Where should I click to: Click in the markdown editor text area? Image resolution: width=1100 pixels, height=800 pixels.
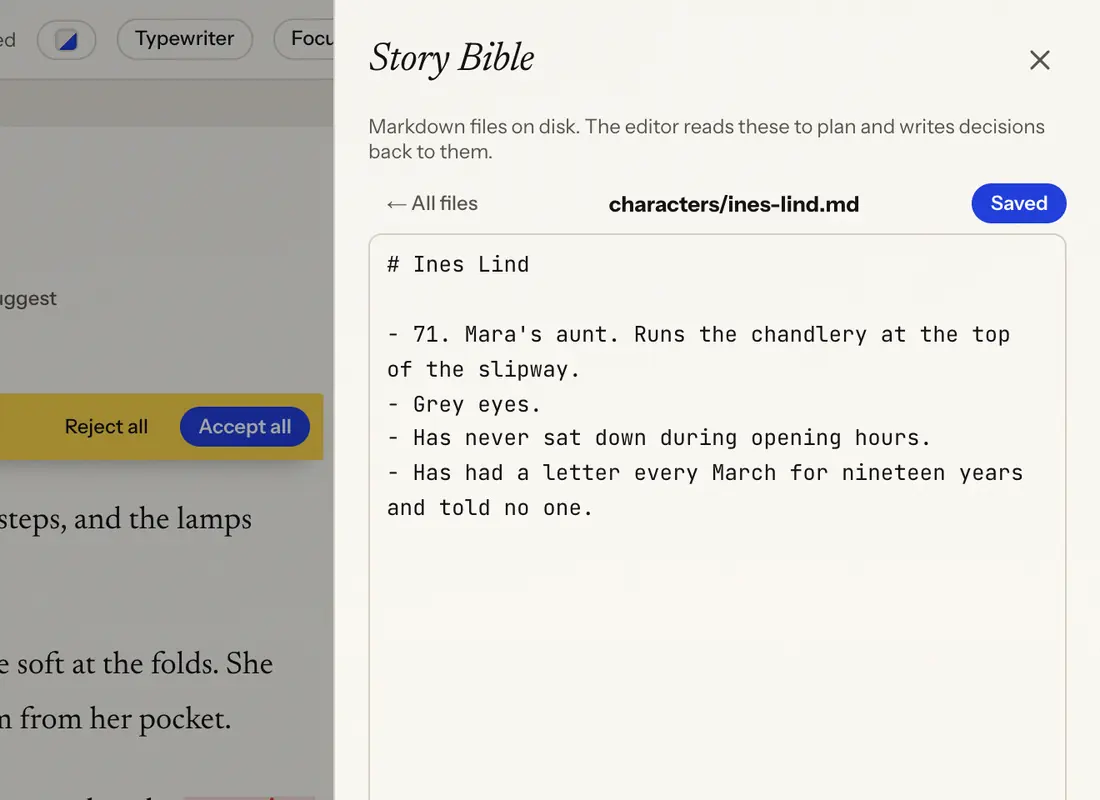click(717, 517)
